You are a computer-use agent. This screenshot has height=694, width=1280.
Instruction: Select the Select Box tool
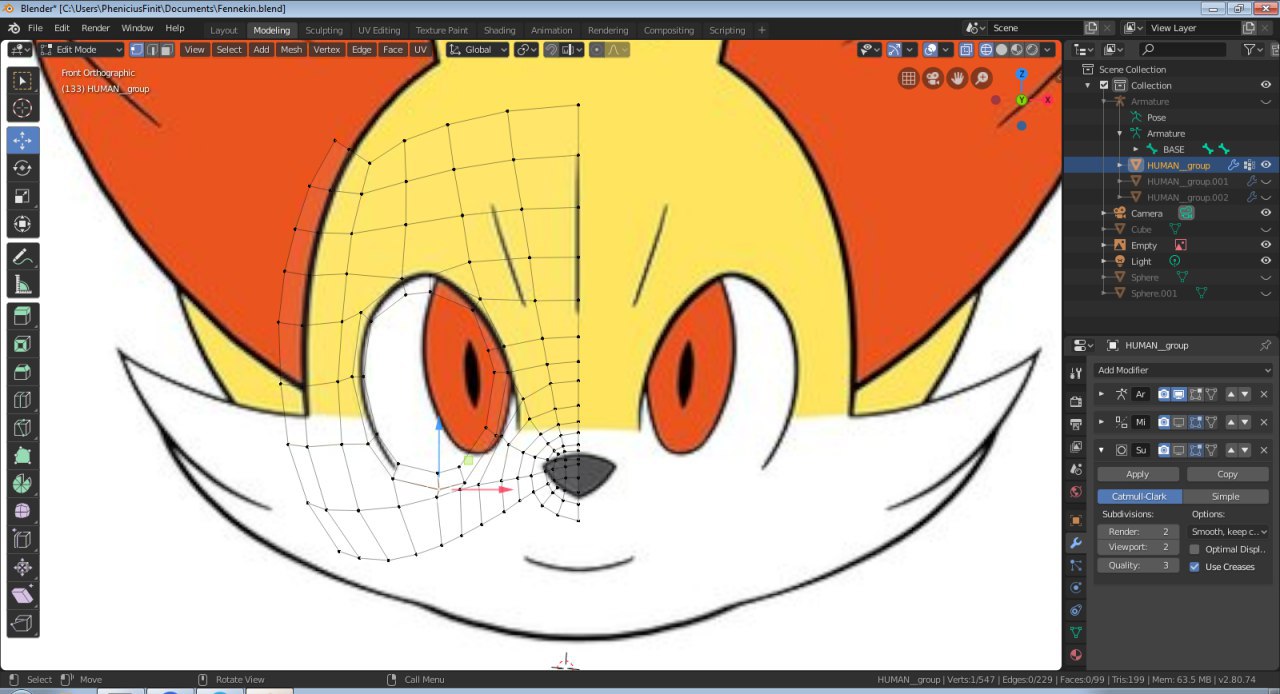(23, 80)
